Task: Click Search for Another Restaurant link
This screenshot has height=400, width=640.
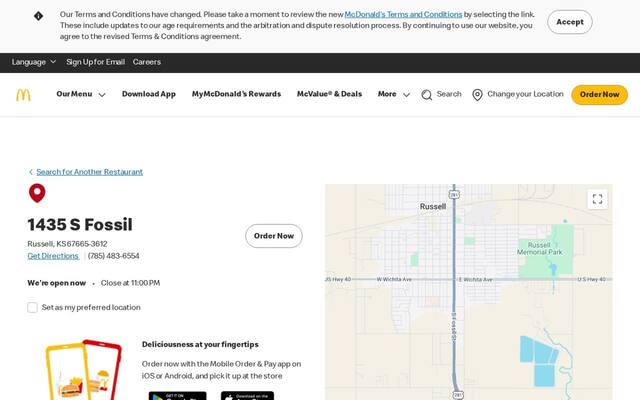Action: tap(89, 172)
